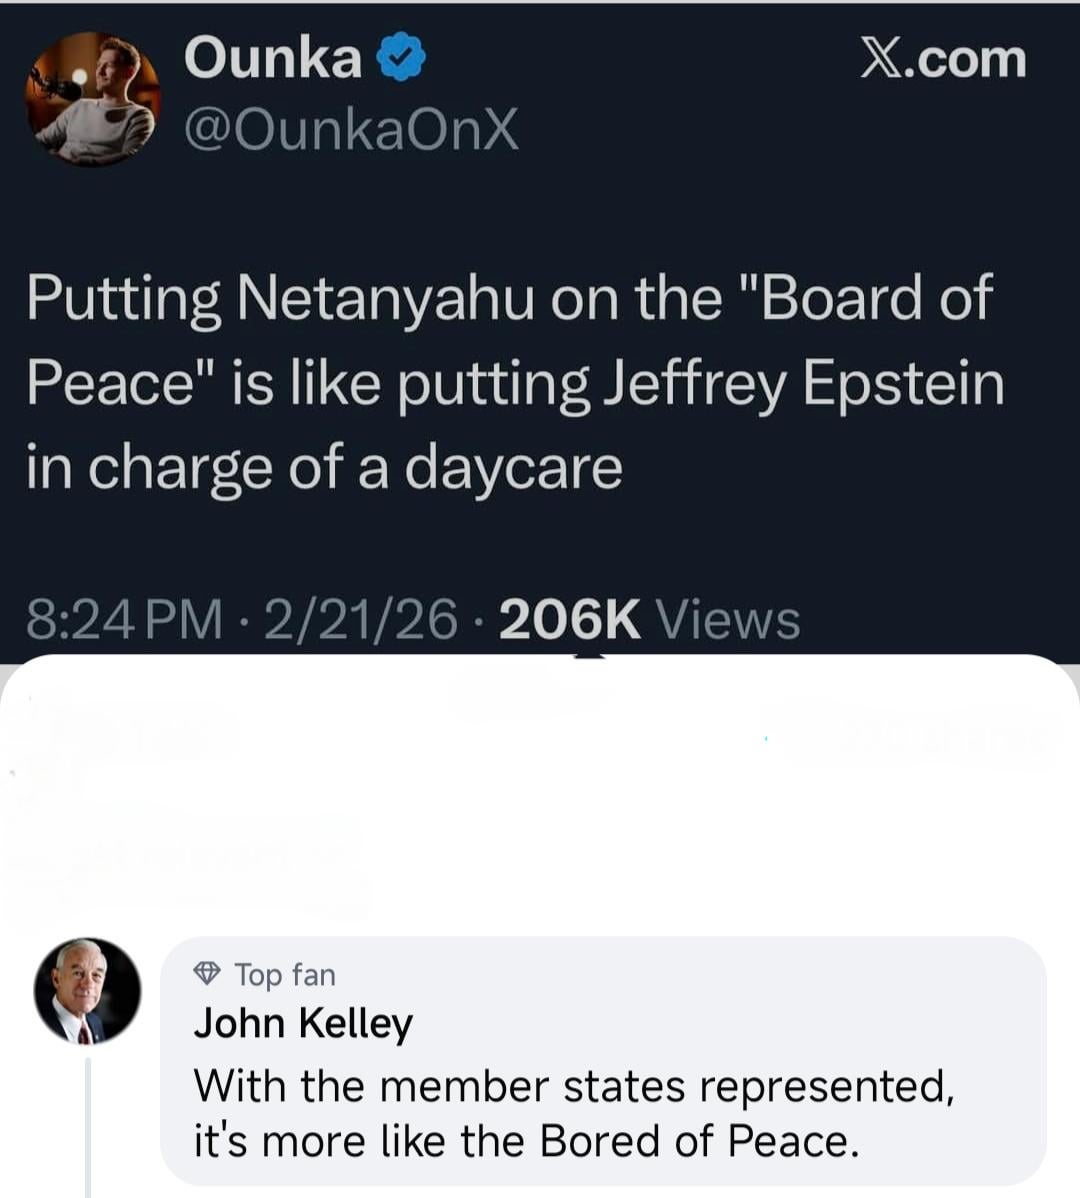Click the X.com label
This screenshot has height=1198, width=1080.
[x=943, y=59]
